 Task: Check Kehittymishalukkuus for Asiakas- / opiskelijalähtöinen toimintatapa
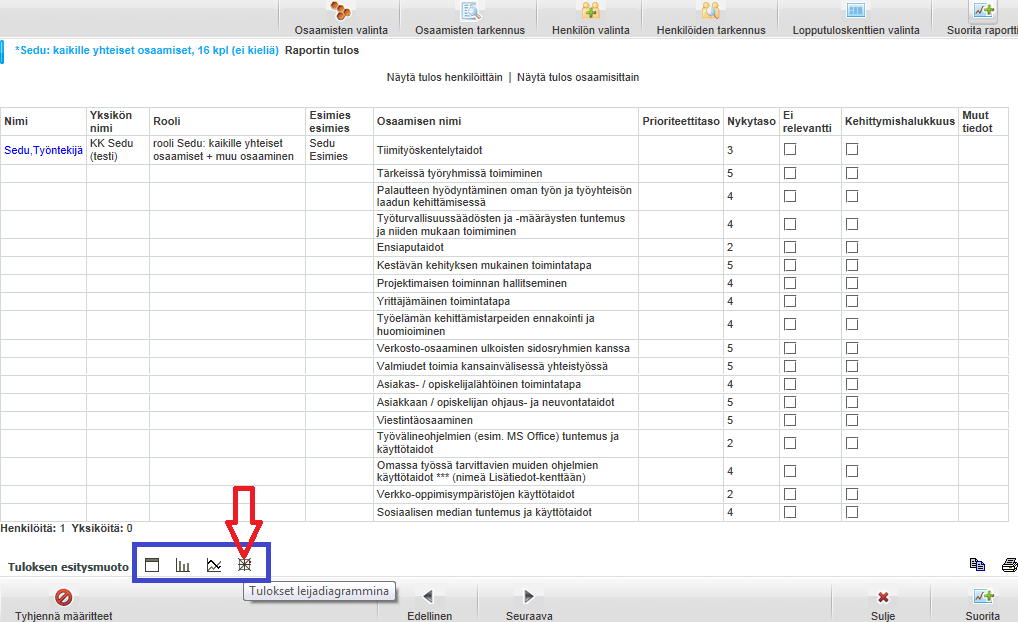click(x=852, y=384)
